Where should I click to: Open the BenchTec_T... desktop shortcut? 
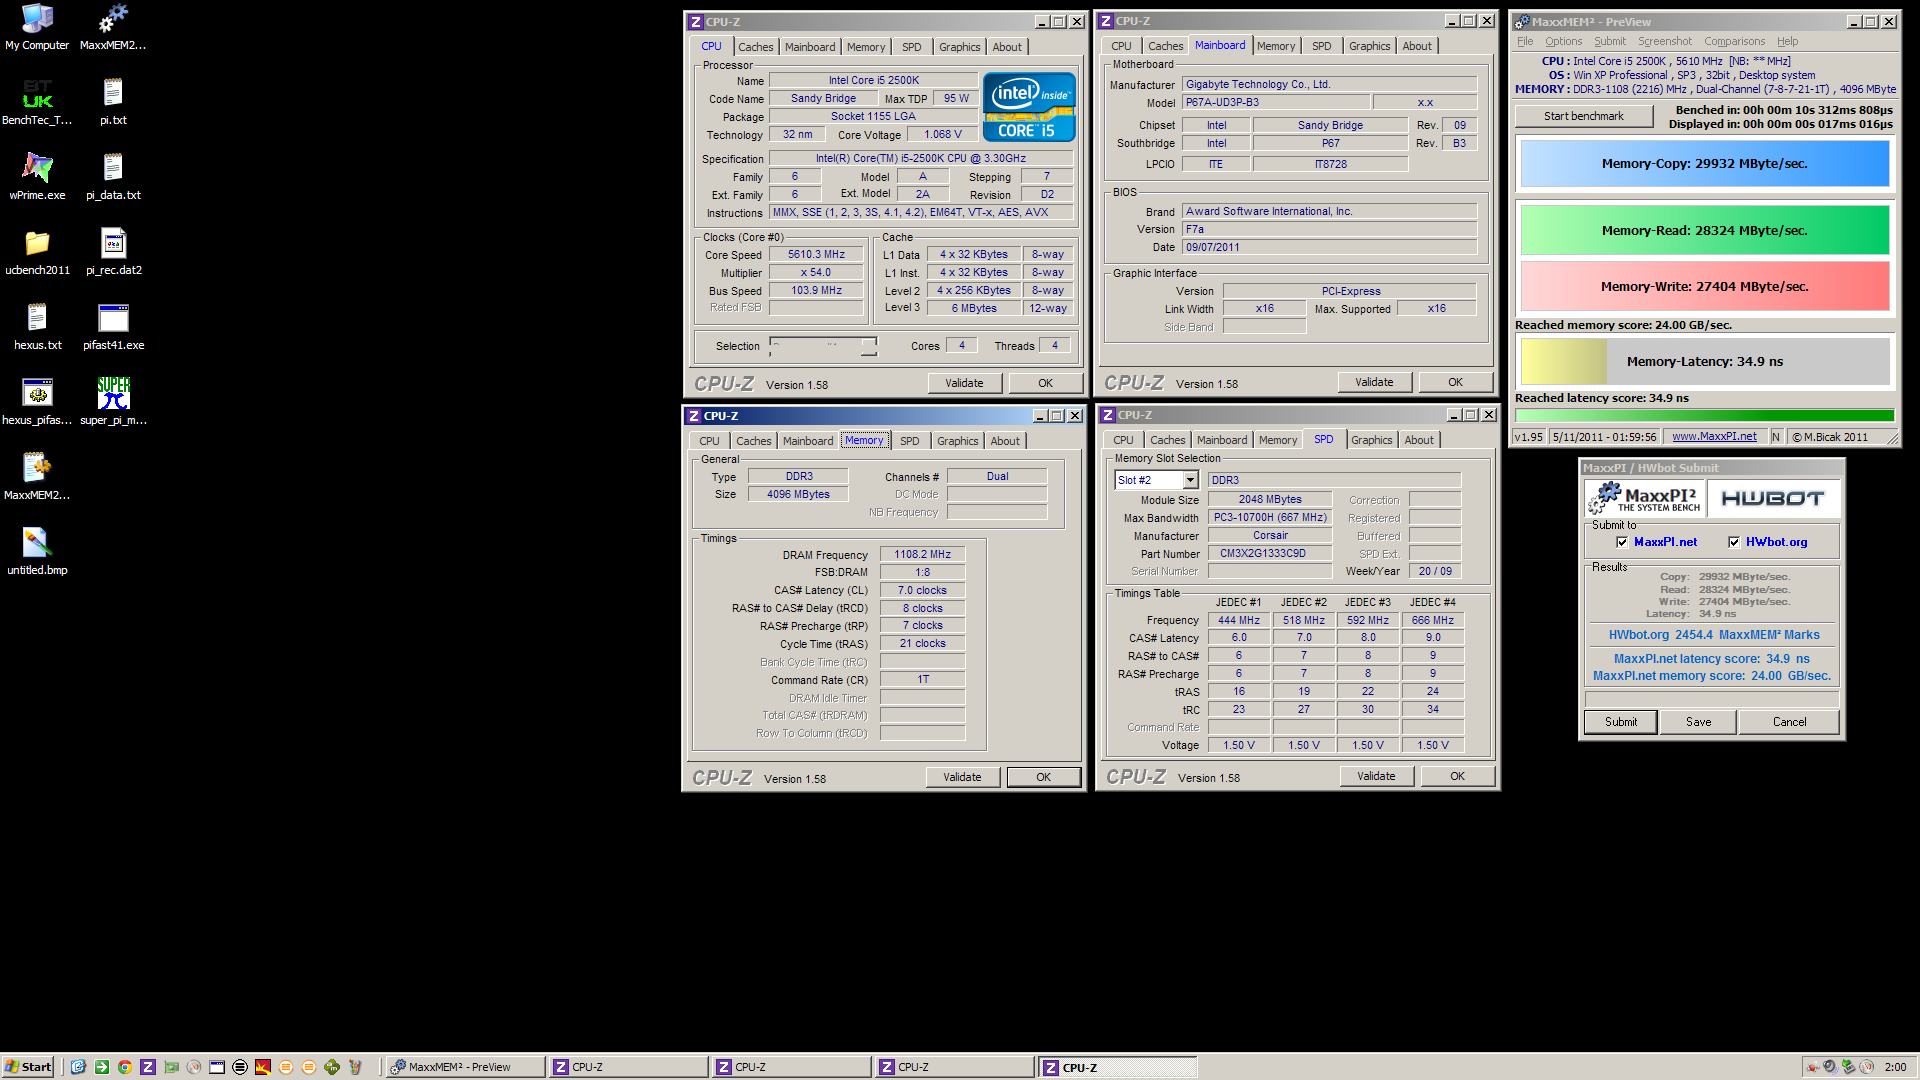click(x=37, y=102)
